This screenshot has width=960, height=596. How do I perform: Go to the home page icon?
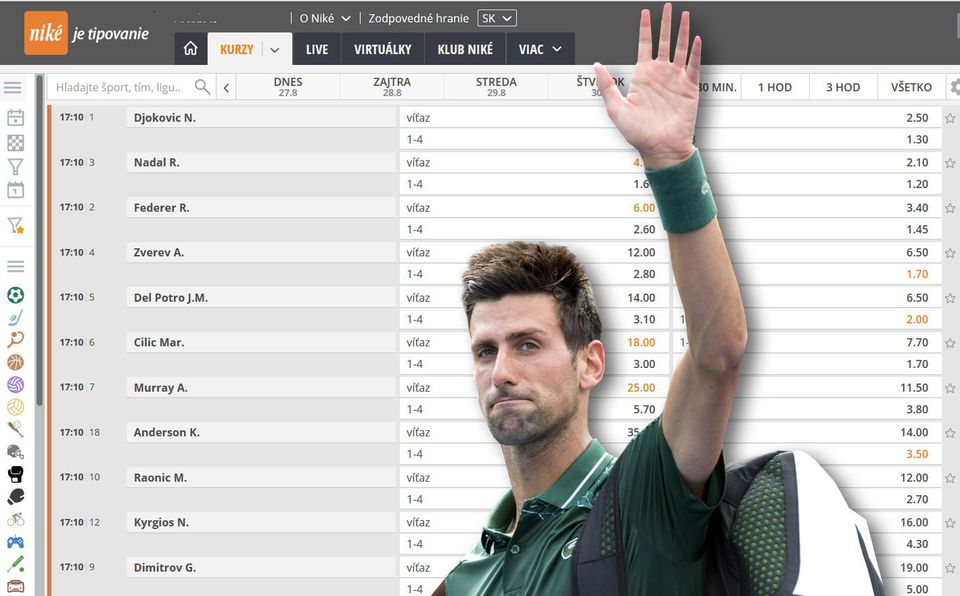[190, 49]
